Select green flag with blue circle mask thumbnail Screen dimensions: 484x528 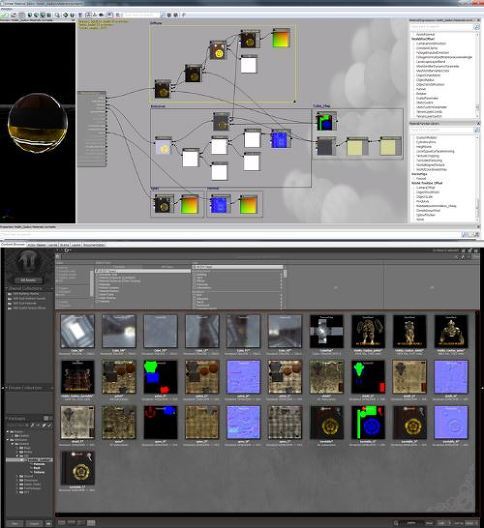click(x=368, y=422)
